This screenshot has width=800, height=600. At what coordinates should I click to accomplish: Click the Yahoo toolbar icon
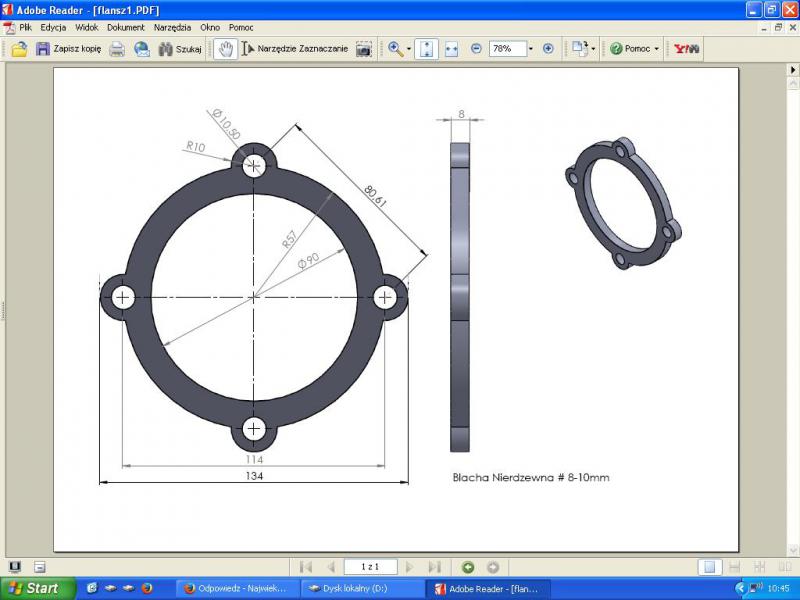(x=686, y=49)
